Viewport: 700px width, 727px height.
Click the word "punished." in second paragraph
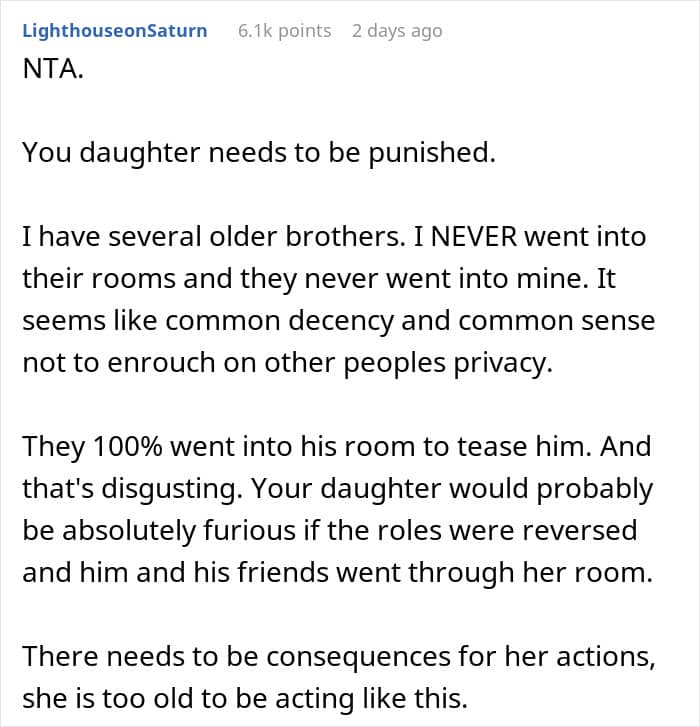pyautogui.click(x=432, y=153)
